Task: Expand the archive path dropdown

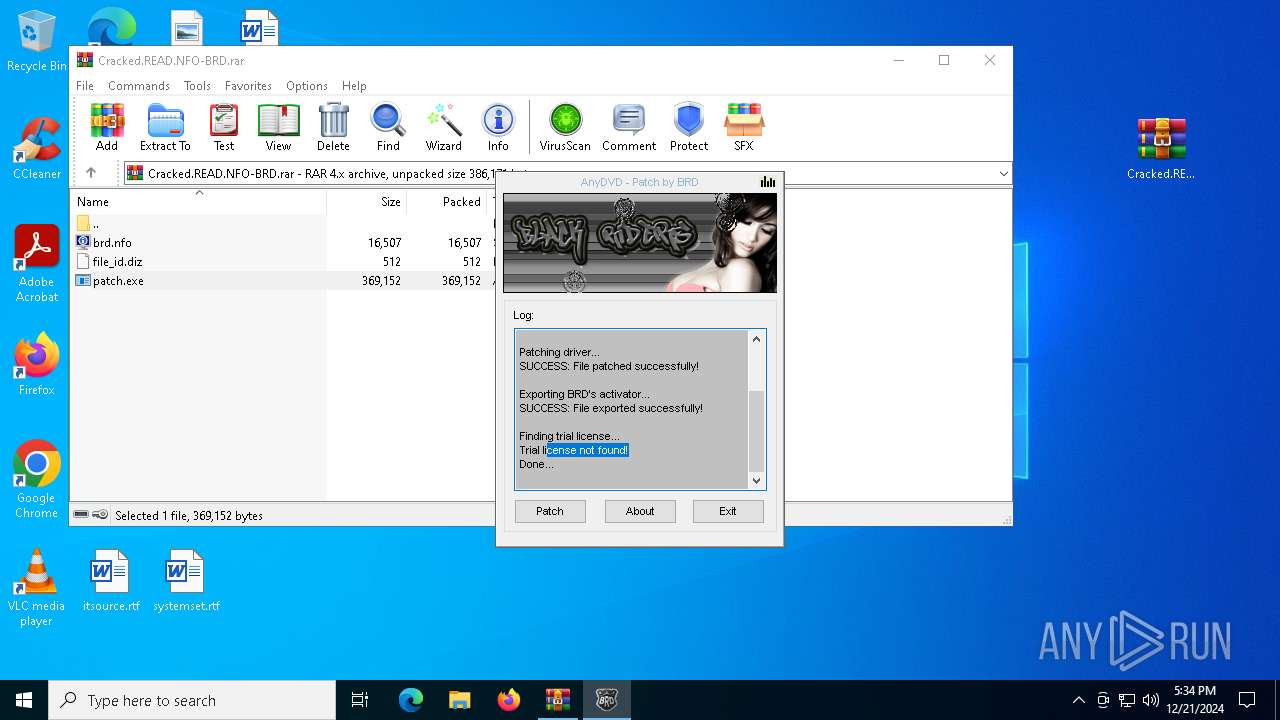Action: tap(1003, 173)
